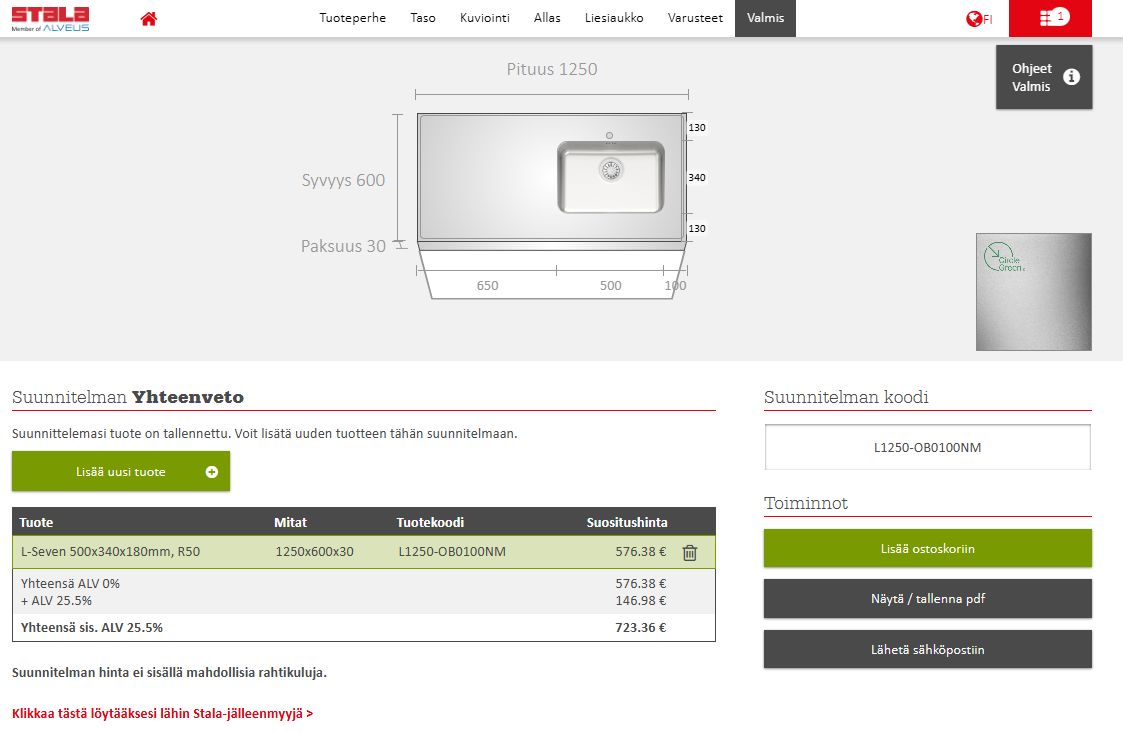The width and height of the screenshot is (1123, 732).
Task: Click the plan code field L1250-OB0100NM
Action: (927, 448)
